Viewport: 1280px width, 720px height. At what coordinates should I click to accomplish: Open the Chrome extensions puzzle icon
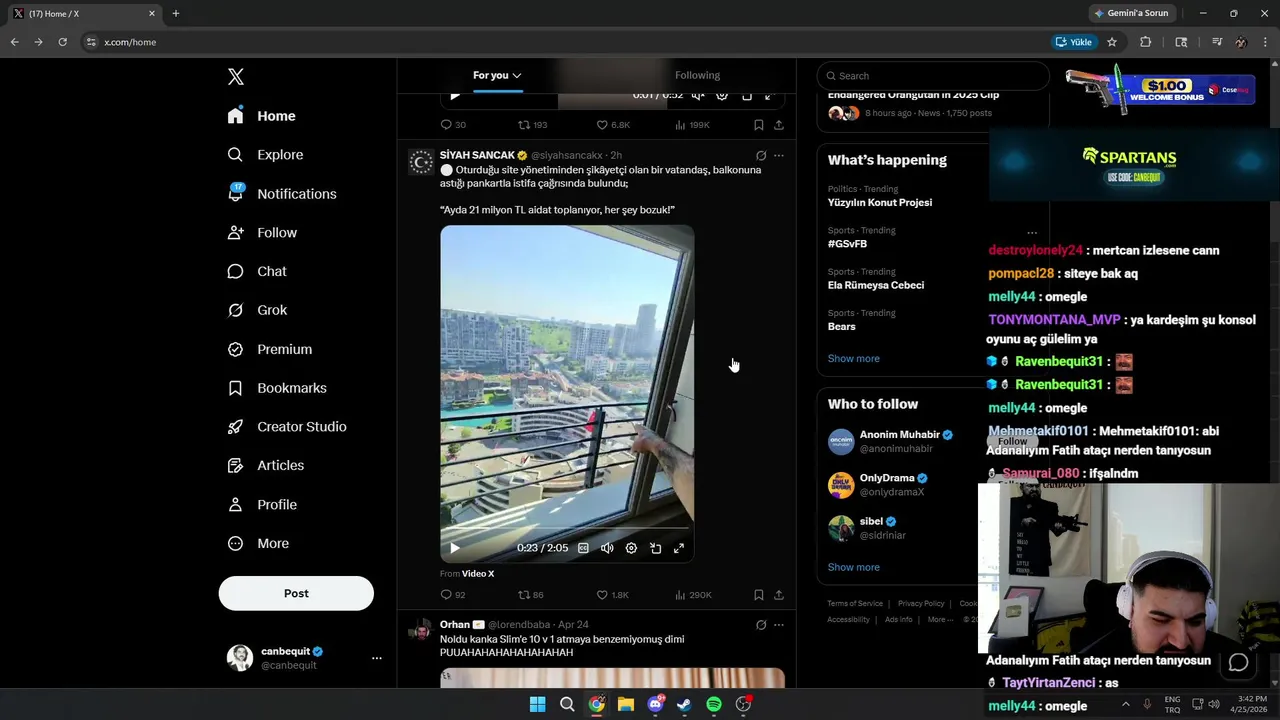(1146, 42)
